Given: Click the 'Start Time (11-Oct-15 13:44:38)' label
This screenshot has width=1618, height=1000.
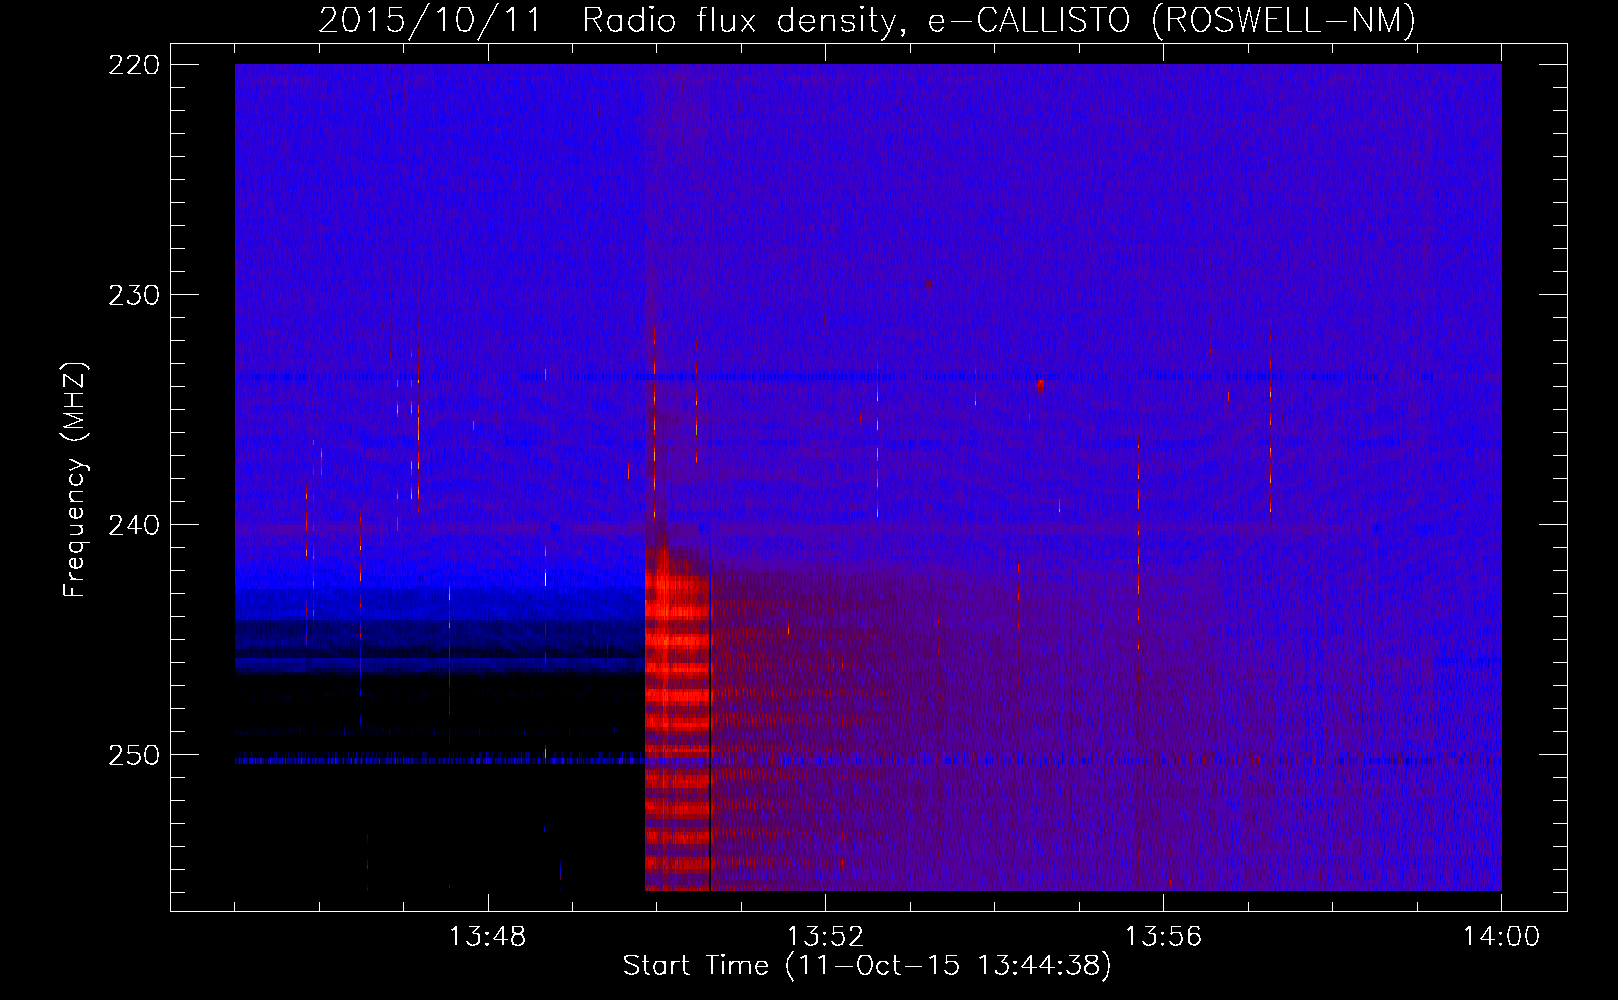Looking at the screenshot, I should [867, 966].
